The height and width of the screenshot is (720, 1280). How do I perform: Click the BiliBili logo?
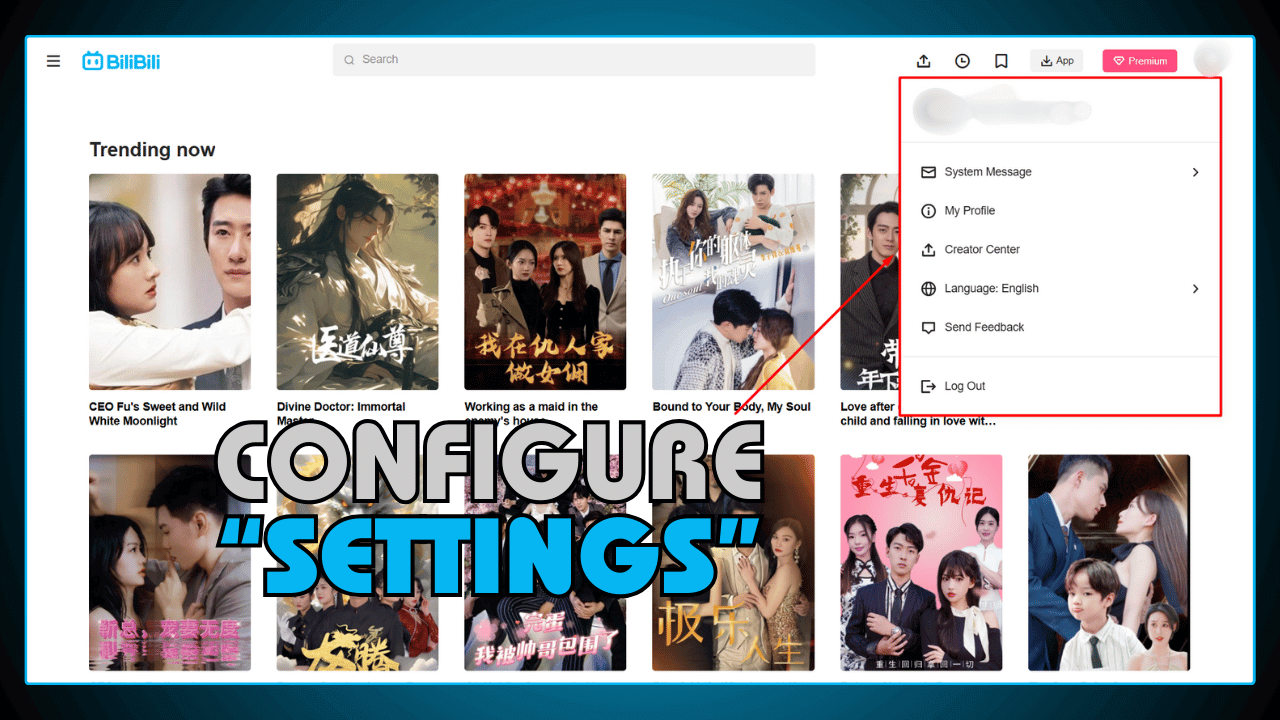pyautogui.click(x=121, y=61)
